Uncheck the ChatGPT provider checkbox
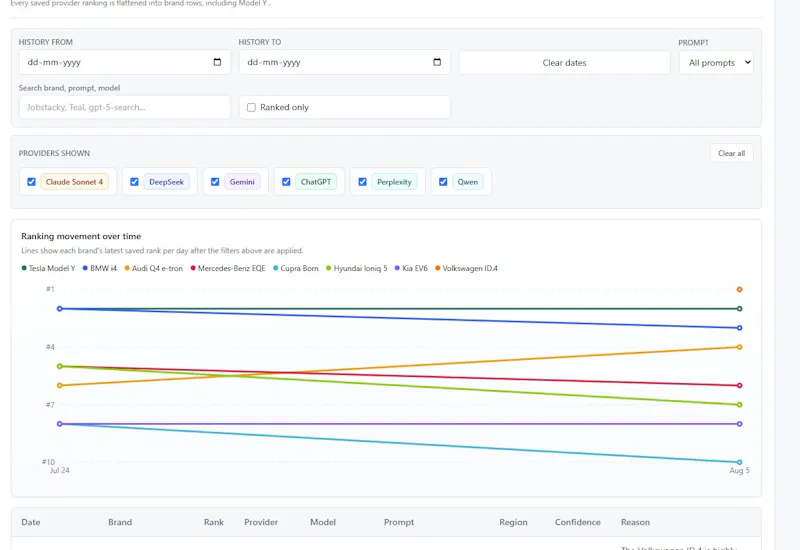 tap(286, 182)
